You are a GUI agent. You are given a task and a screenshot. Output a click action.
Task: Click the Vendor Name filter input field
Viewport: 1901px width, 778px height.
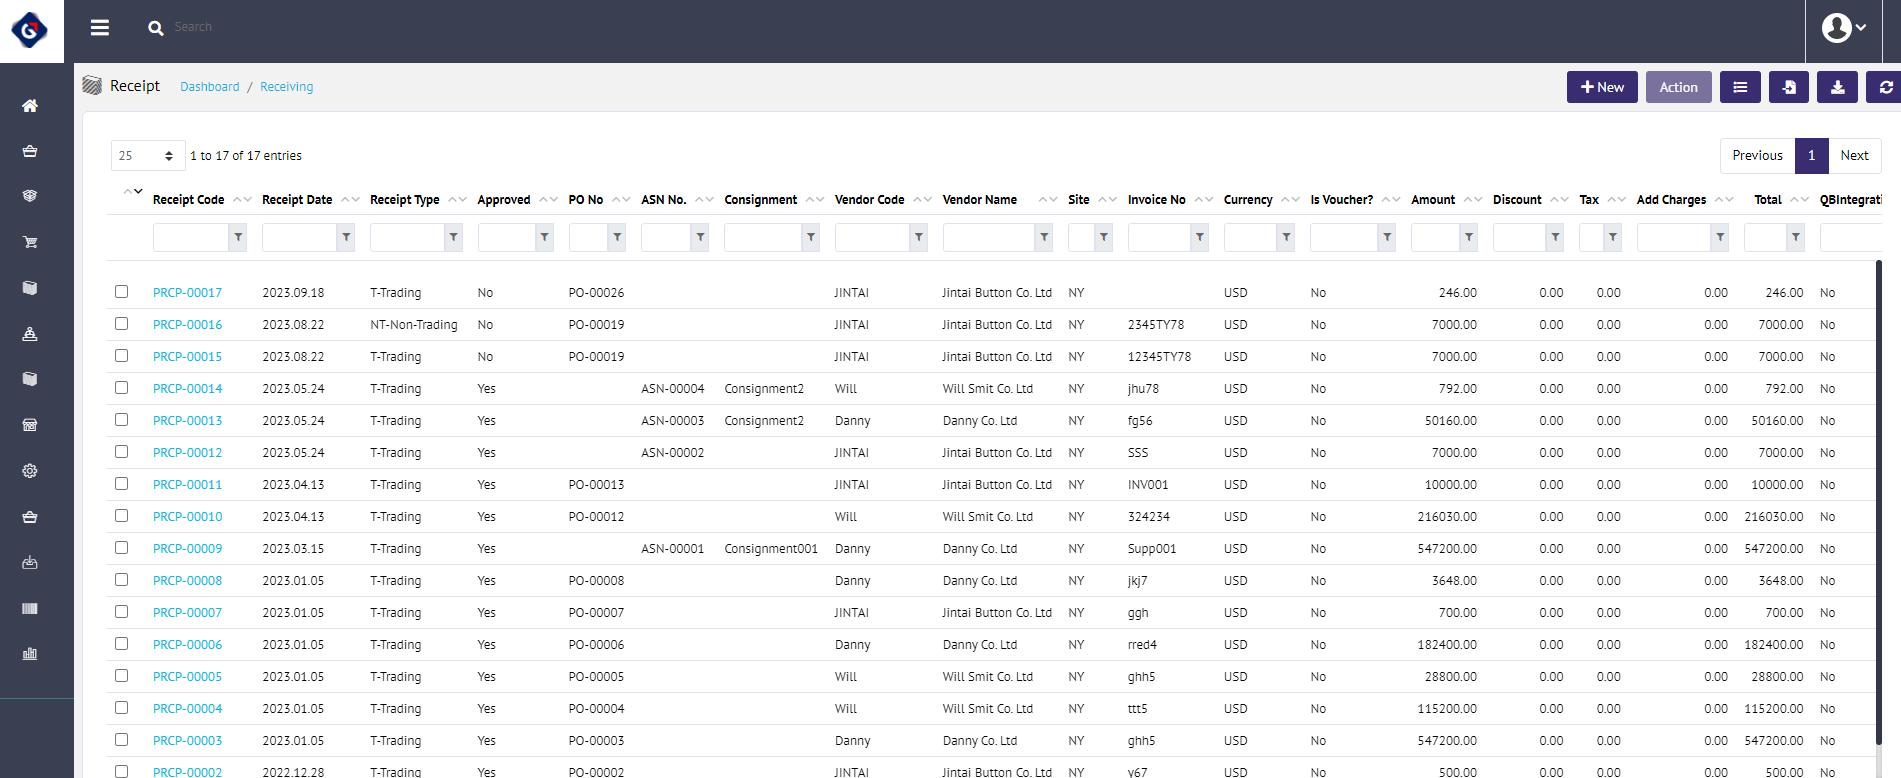(x=988, y=237)
